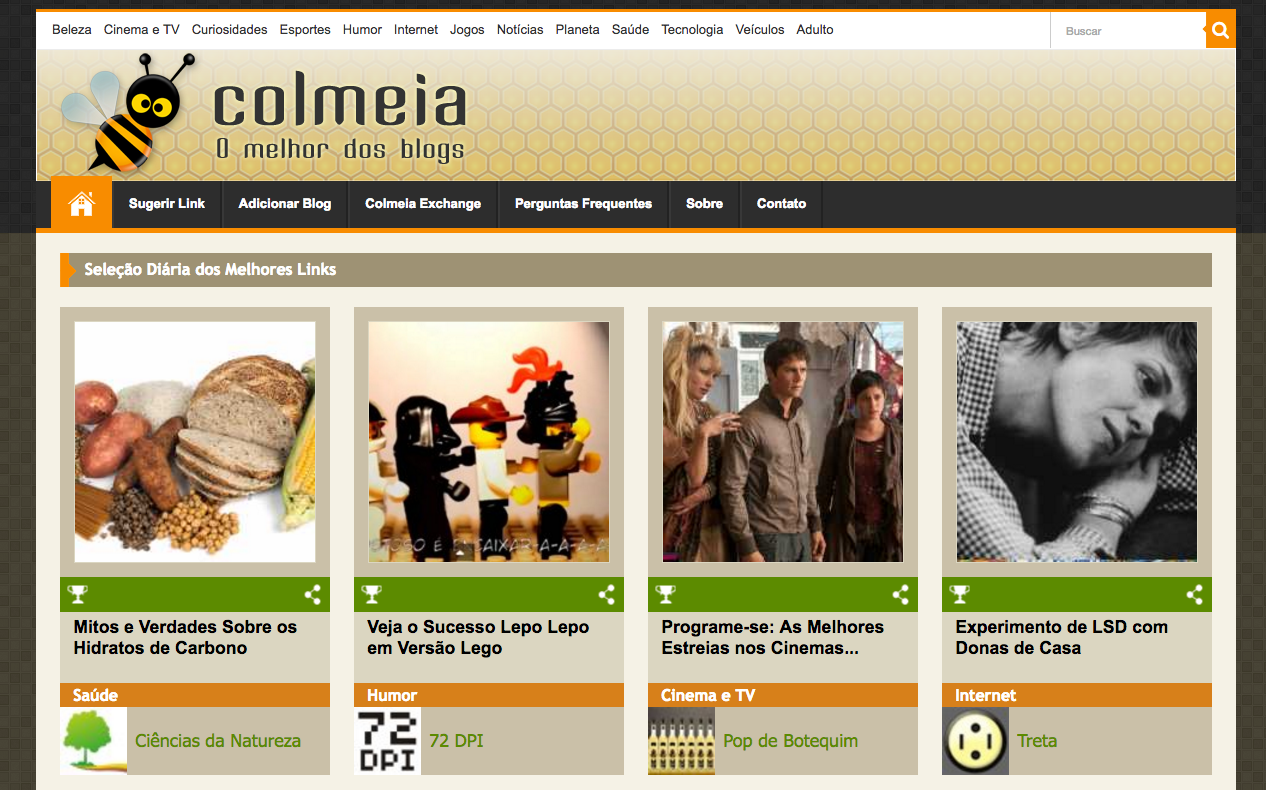This screenshot has height=790, width=1266.
Task: Open Sugerir Link page
Action: (x=167, y=204)
